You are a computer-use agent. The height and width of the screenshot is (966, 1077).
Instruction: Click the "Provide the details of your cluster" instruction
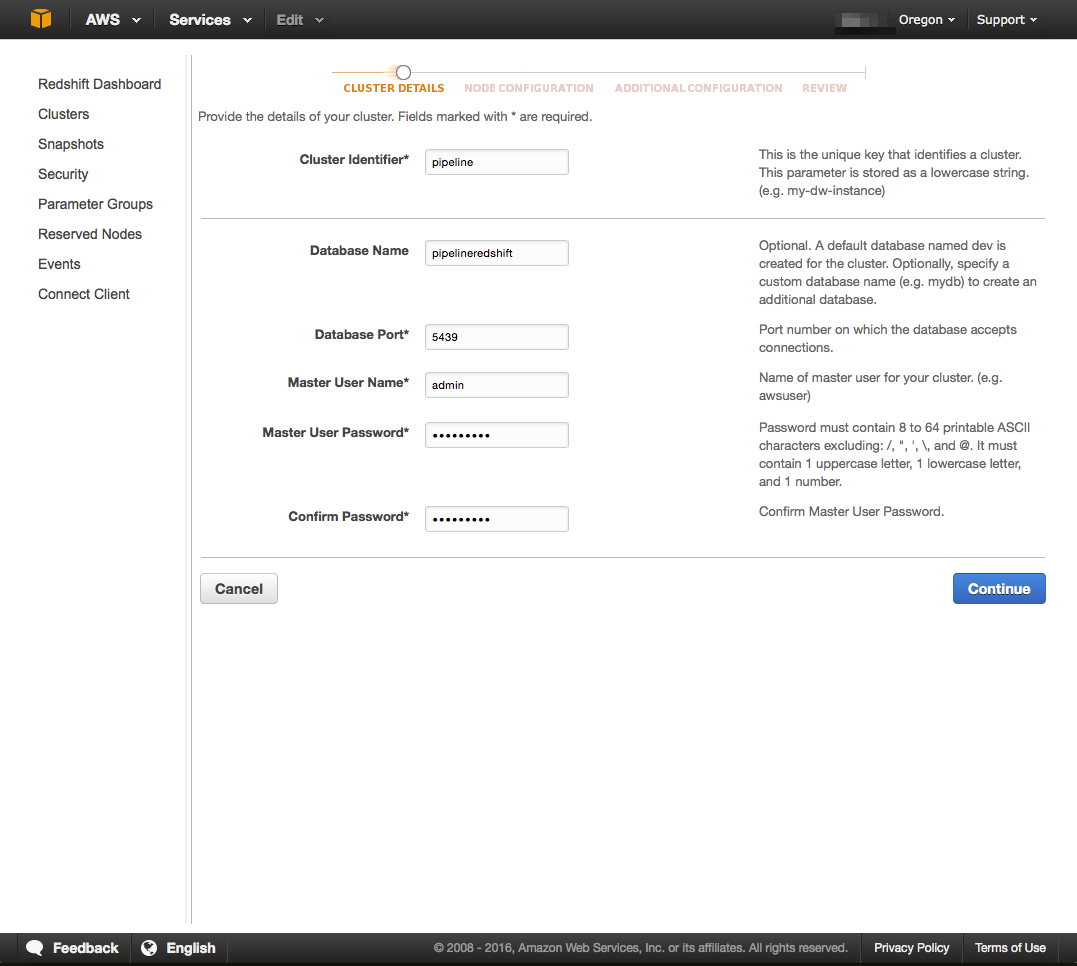point(395,117)
